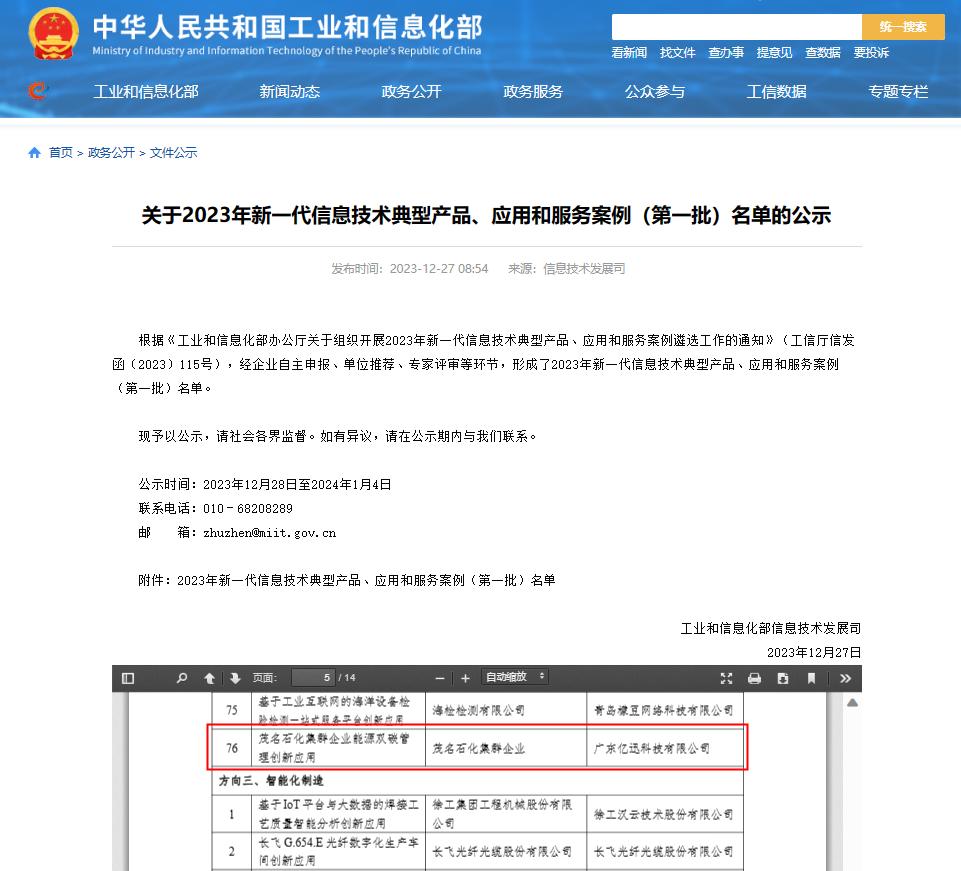Open the PDF viewer's additional tools menu
The image size is (961, 871).
(x=845, y=678)
